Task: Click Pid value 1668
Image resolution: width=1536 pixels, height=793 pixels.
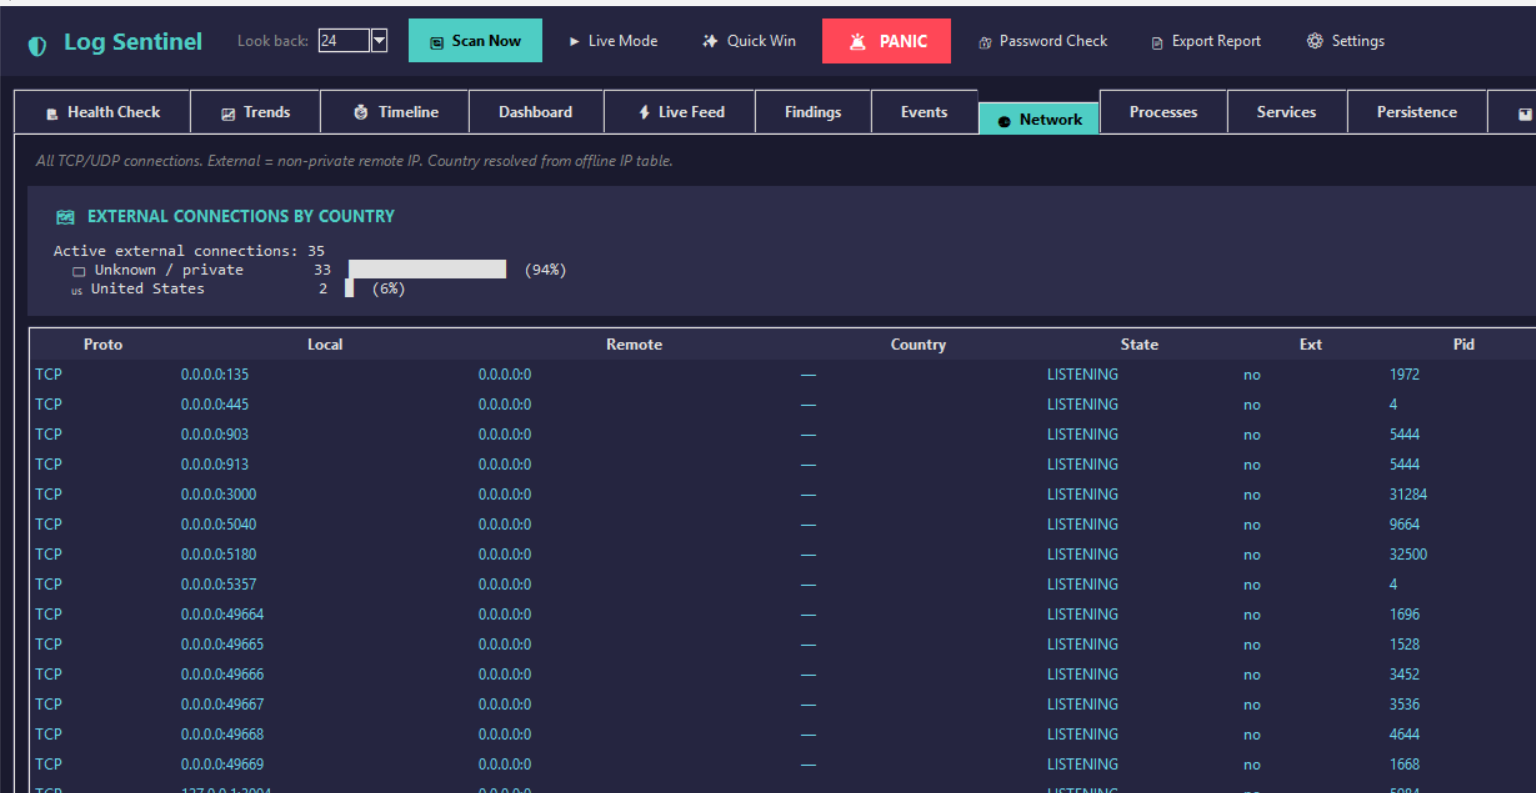Action: pos(1404,764)
